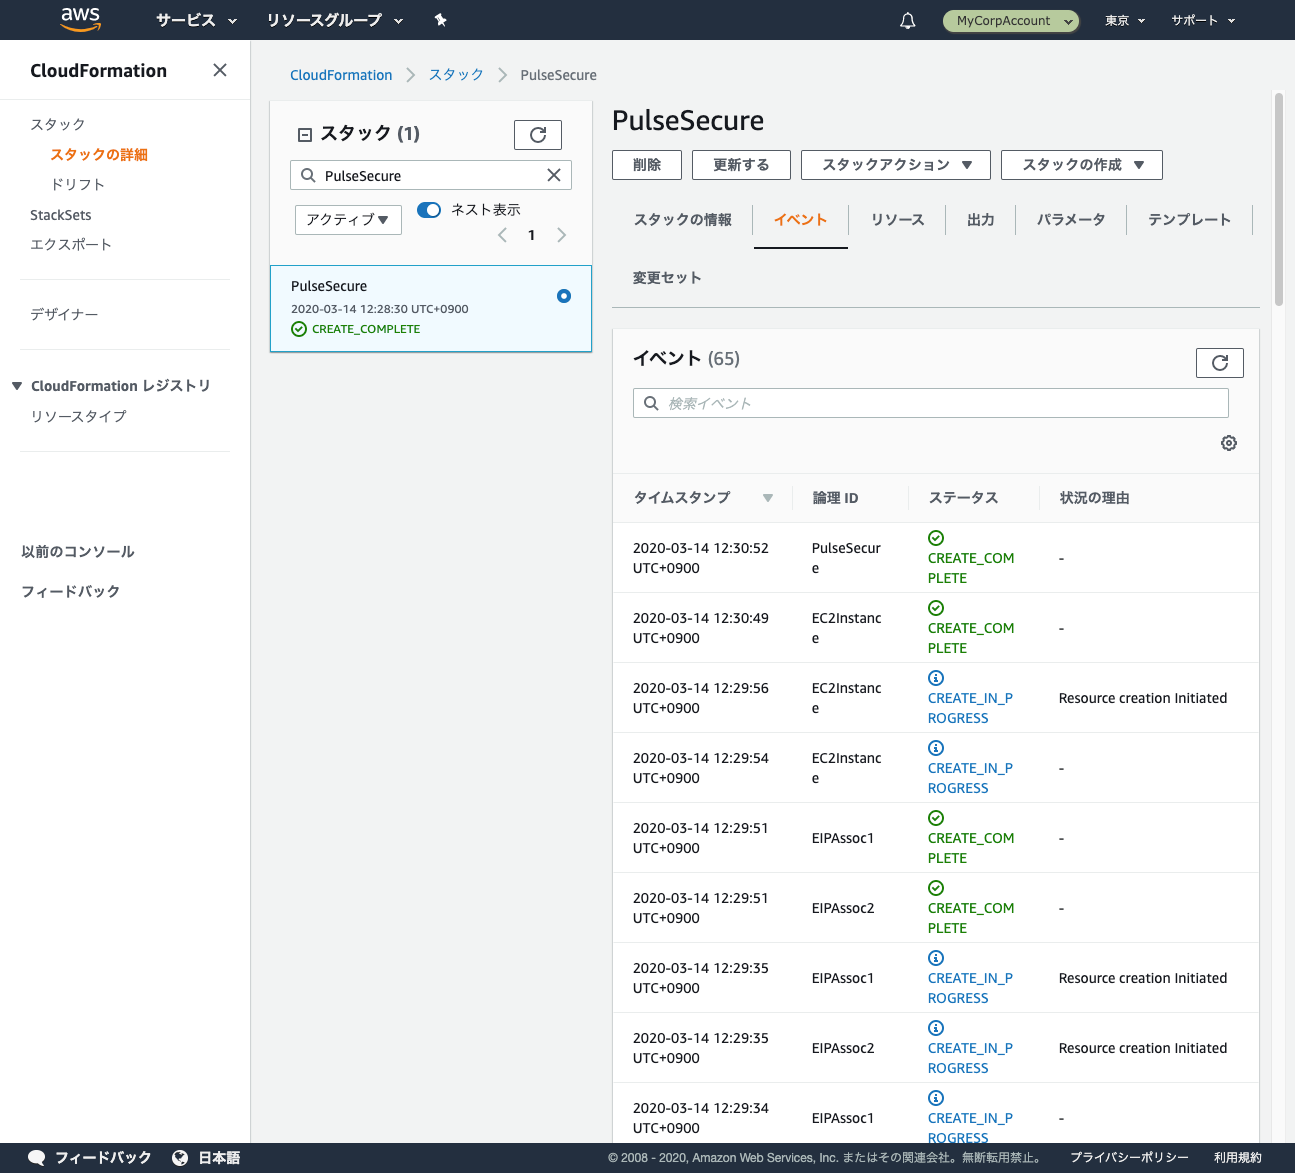This screenshot has height=1173, width=1295.
Task: Open the MyCorpAccount account dropdown
Action: pos(1010,20)
